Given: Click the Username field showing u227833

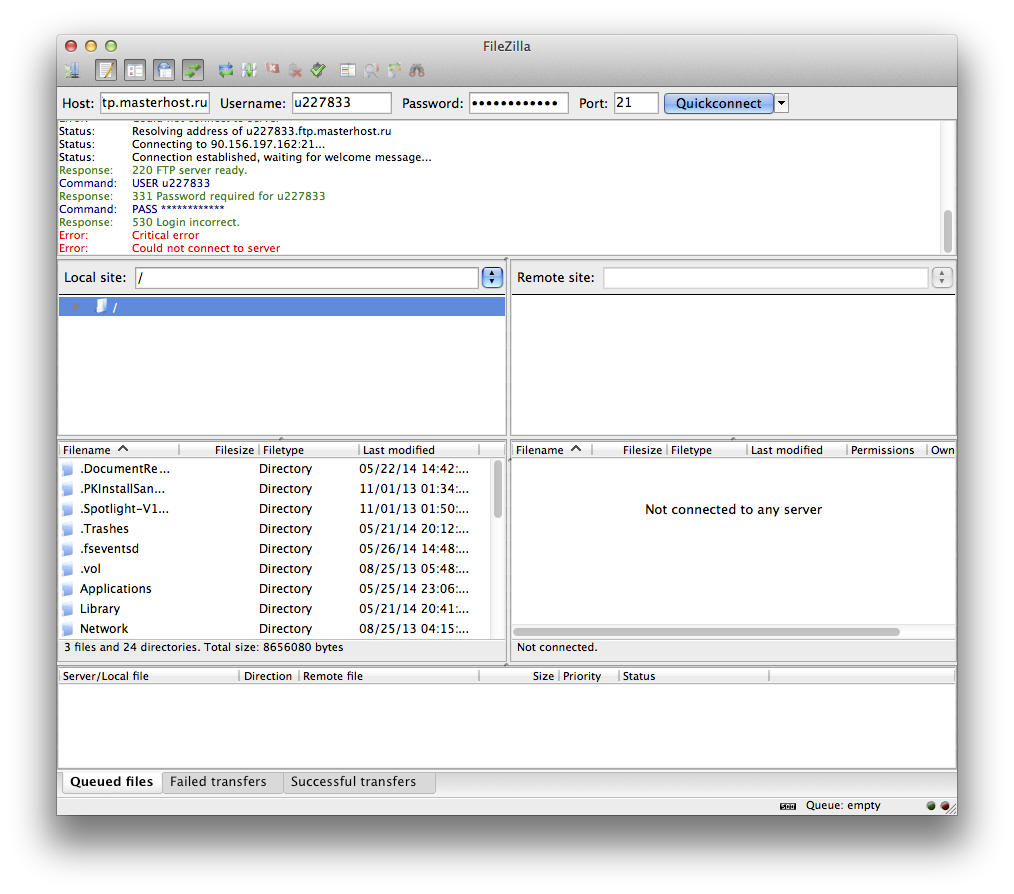Looking at the screenshot, I should point(341,103).
